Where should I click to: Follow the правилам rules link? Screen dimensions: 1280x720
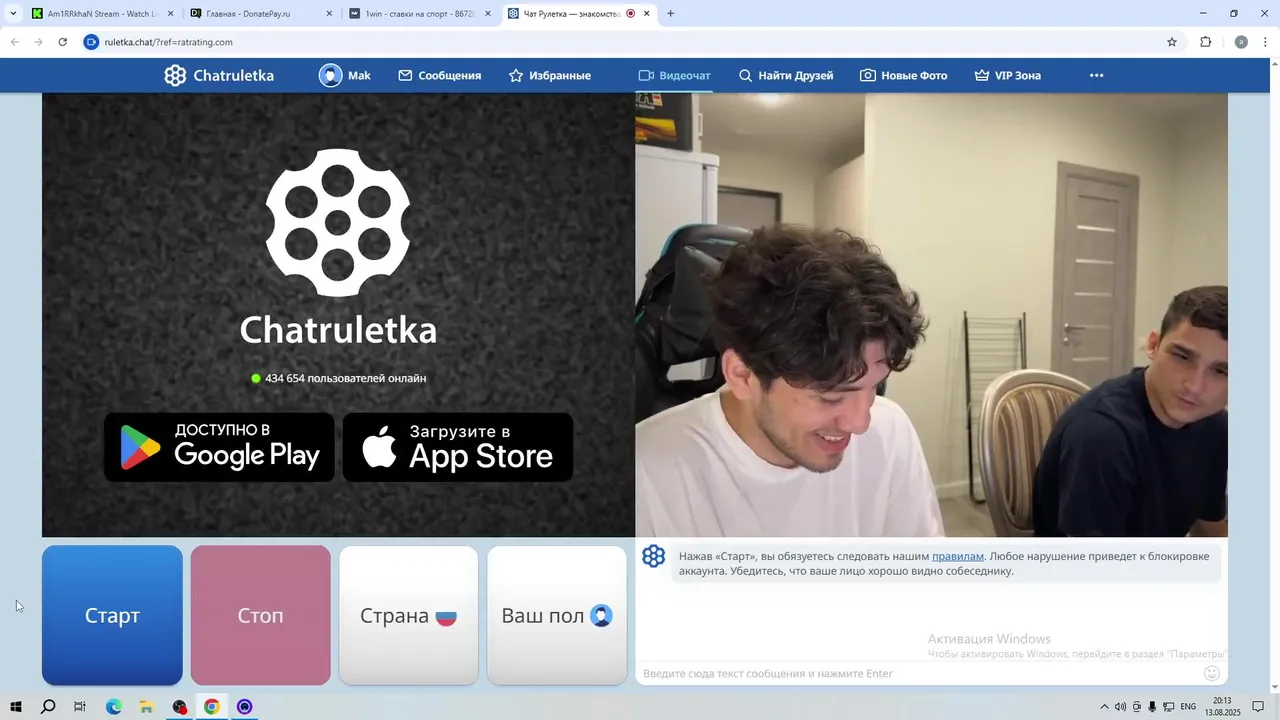958,556
